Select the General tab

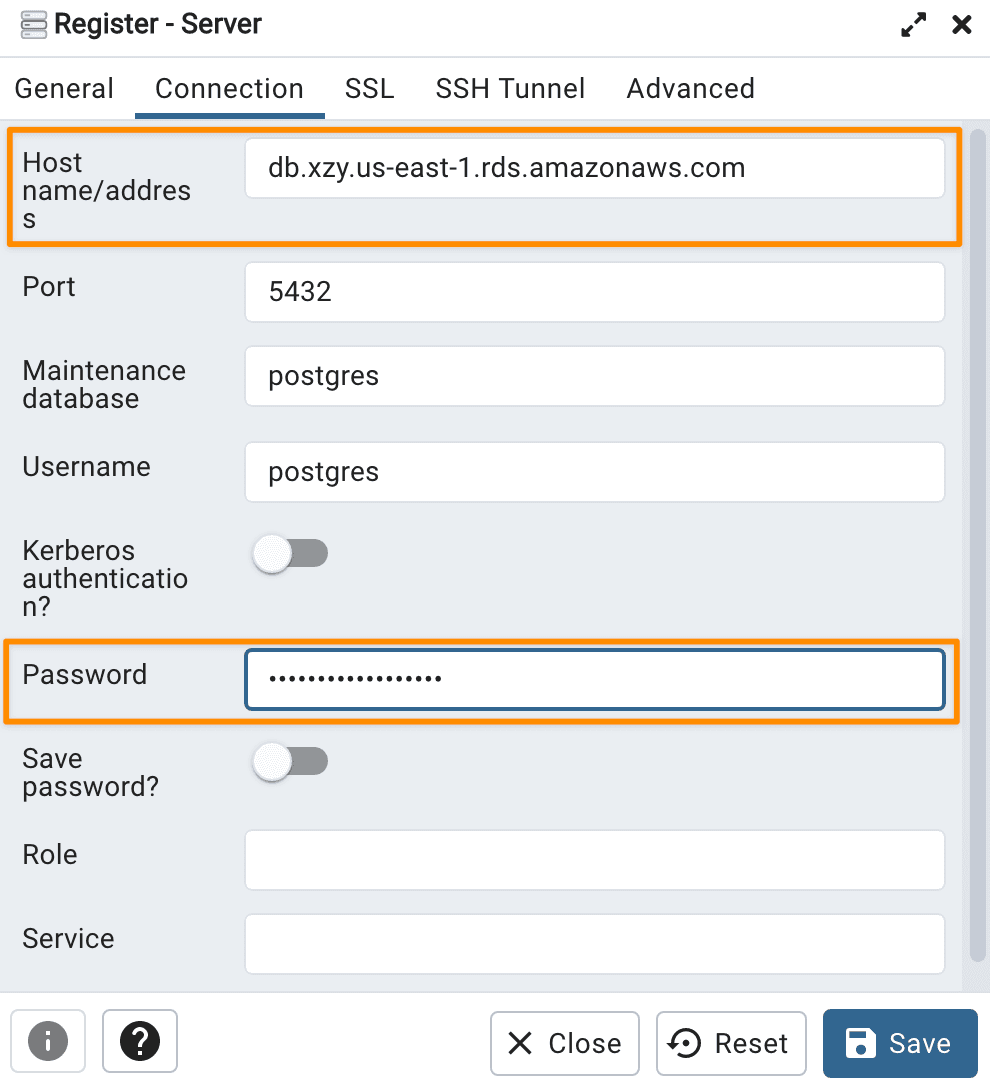64,89
